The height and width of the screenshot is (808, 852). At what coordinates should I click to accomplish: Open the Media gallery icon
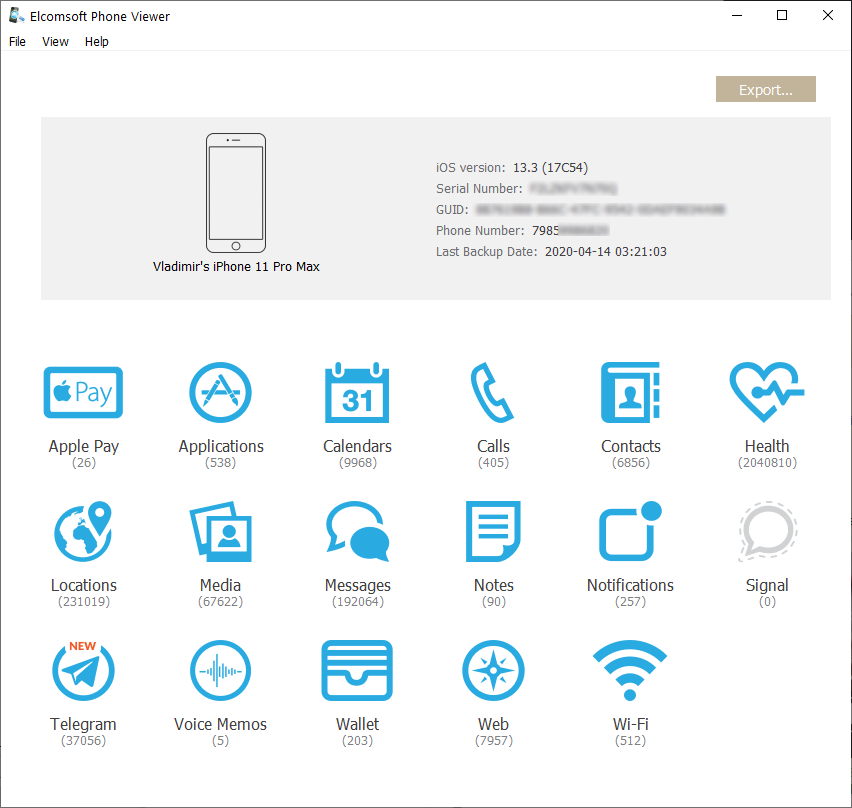pyautogui.click(x=221, y=531)
